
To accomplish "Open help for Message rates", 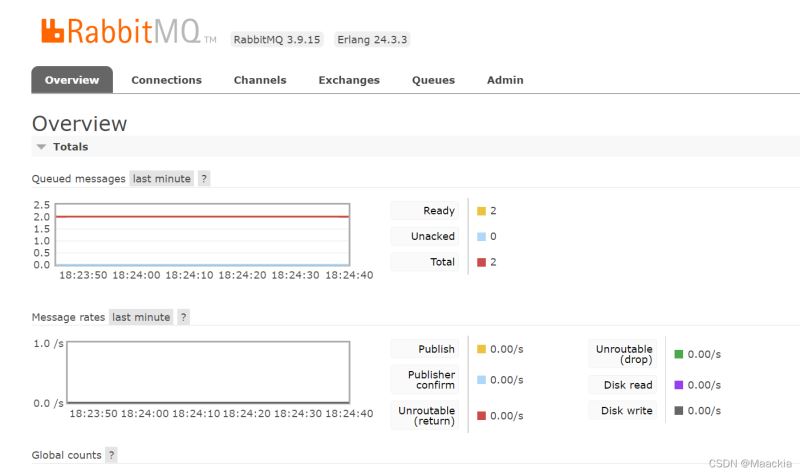I will (x=184, y=317).
